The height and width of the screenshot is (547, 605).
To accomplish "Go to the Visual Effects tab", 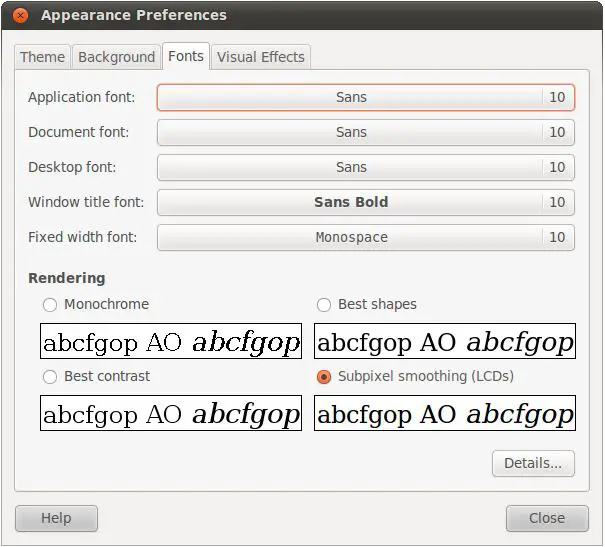I will 260,57.
